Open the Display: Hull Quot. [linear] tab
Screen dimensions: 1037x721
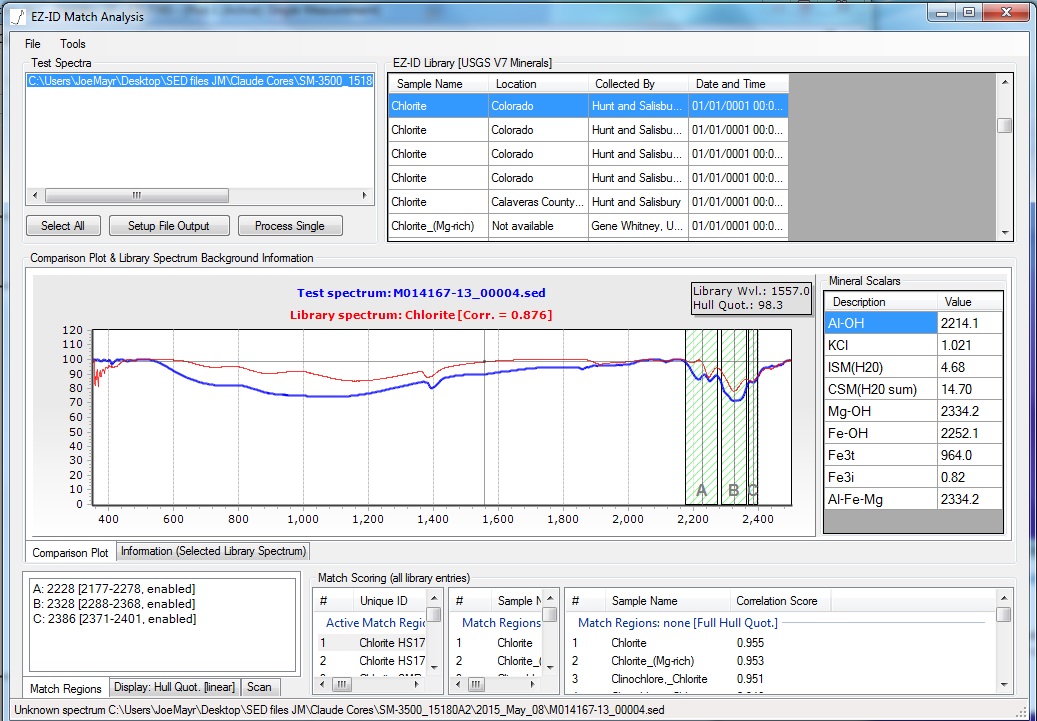point(175,687)
